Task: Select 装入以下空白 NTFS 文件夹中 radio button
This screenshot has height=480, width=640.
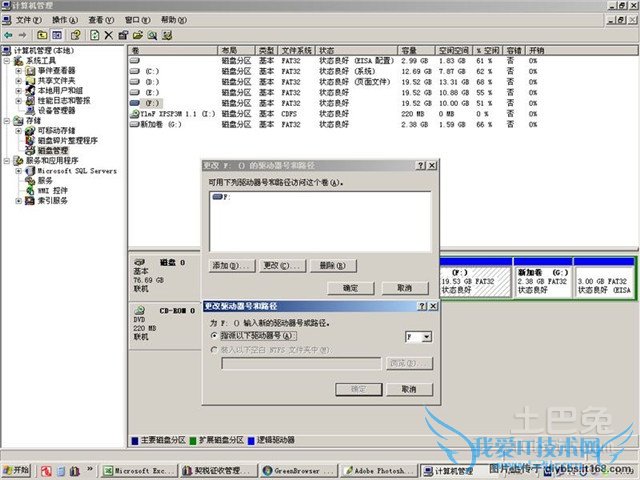Action: tap(214, 350)
